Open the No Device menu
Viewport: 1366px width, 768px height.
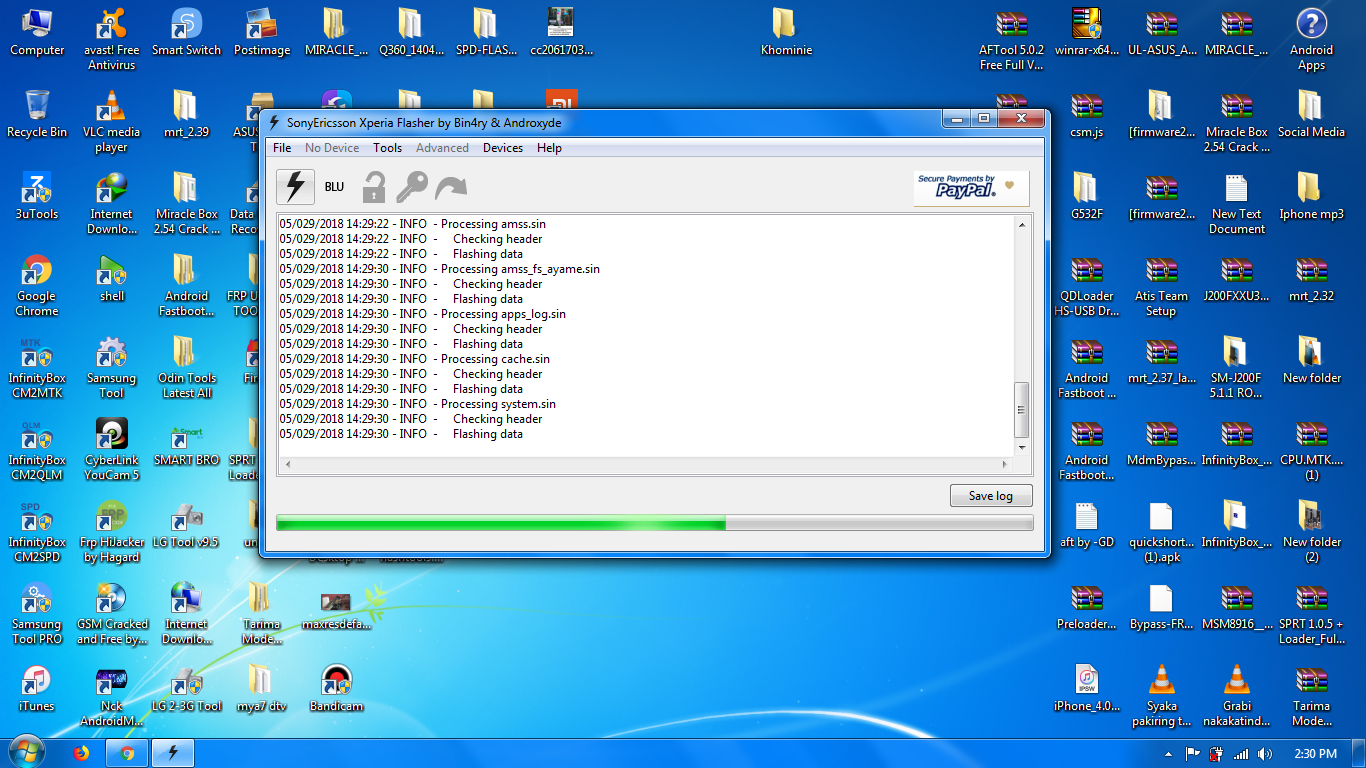332,148
